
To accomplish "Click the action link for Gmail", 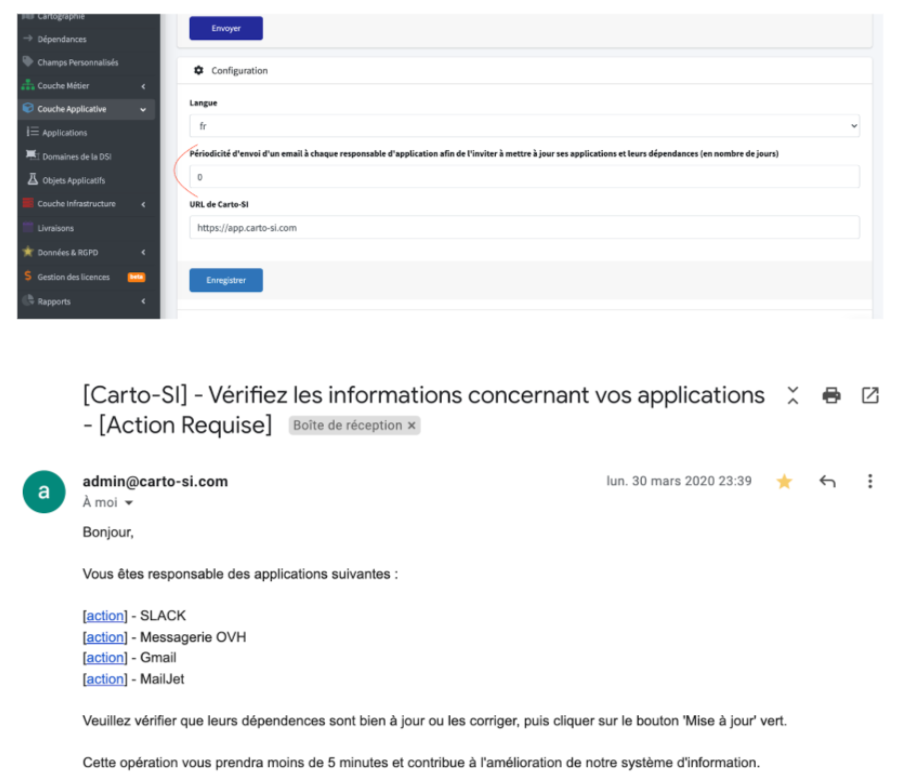I will tap(105, 658).
